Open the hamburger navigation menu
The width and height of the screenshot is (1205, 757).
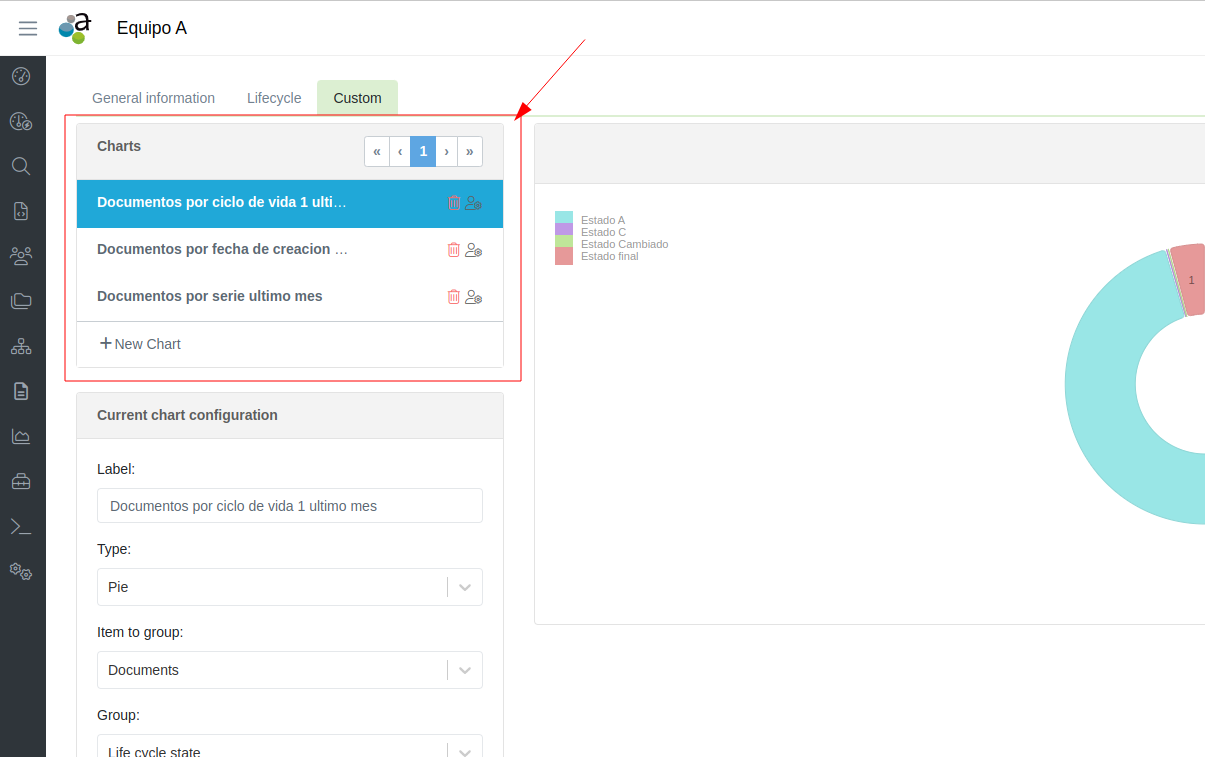click(28, 28)
